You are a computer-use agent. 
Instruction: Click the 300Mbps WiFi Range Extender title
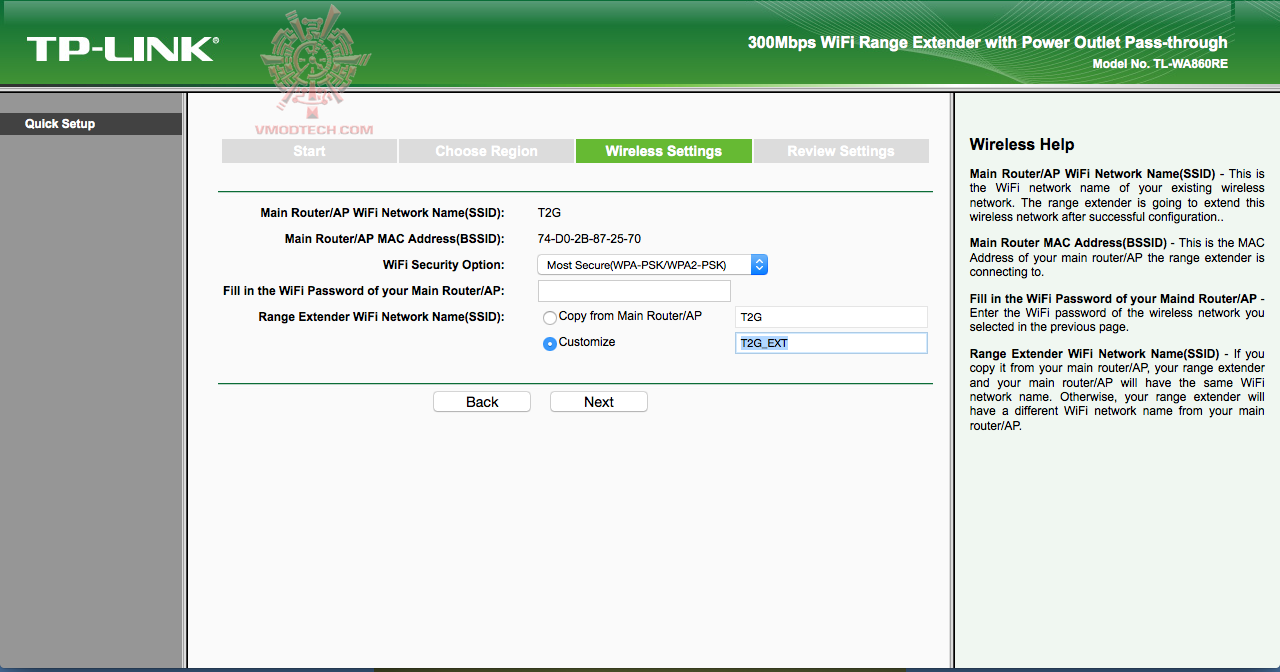[988, 43]
